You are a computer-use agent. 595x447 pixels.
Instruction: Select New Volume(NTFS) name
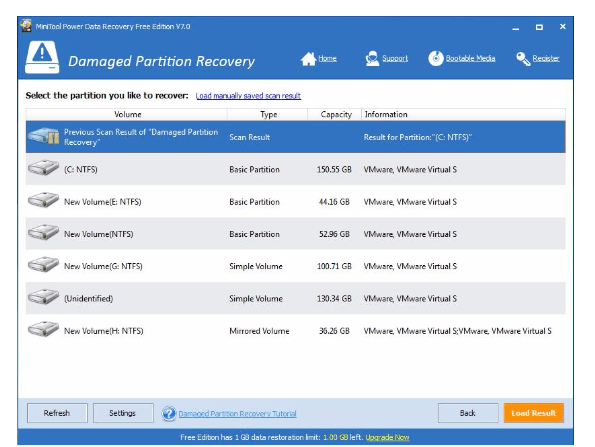click(x=99, y=234)
